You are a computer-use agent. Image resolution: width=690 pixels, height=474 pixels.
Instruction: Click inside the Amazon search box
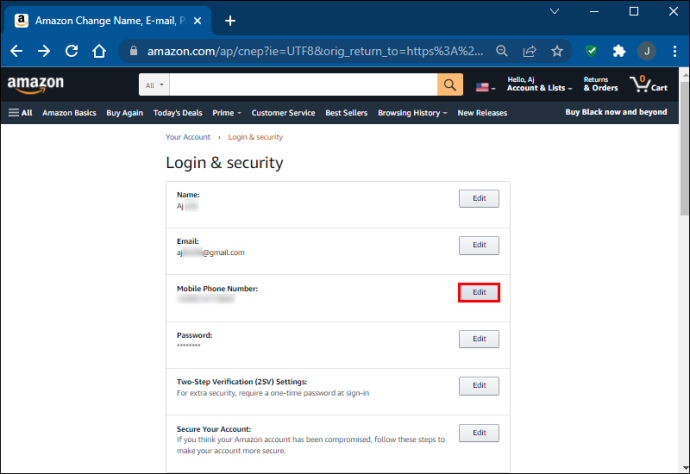pos(303,85)
